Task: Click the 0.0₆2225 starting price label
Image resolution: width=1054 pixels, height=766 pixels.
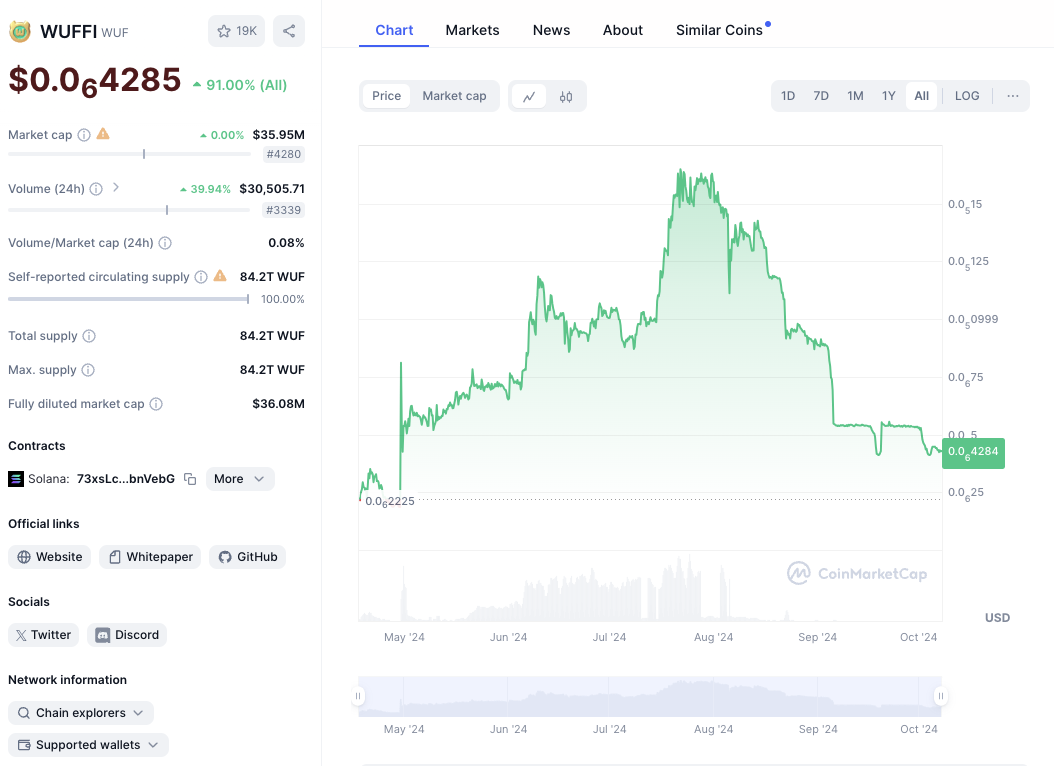Action: (x=390, y=502)
